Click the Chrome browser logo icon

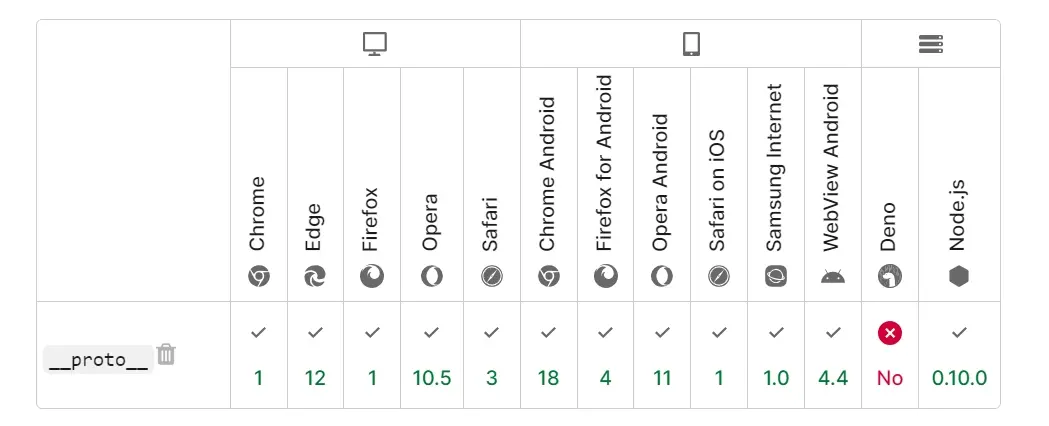tap(259, 276)
